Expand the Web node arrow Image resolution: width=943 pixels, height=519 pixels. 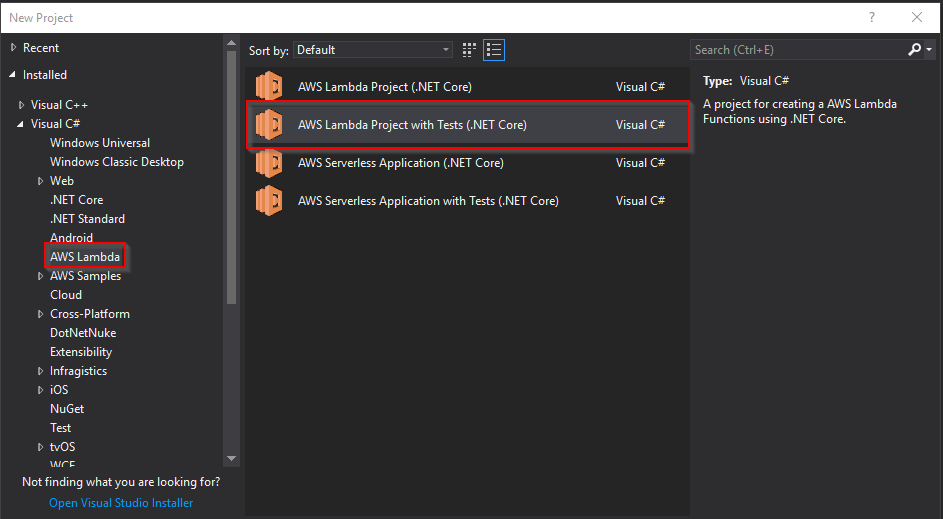pyautogui.click(x=40, y=181)
